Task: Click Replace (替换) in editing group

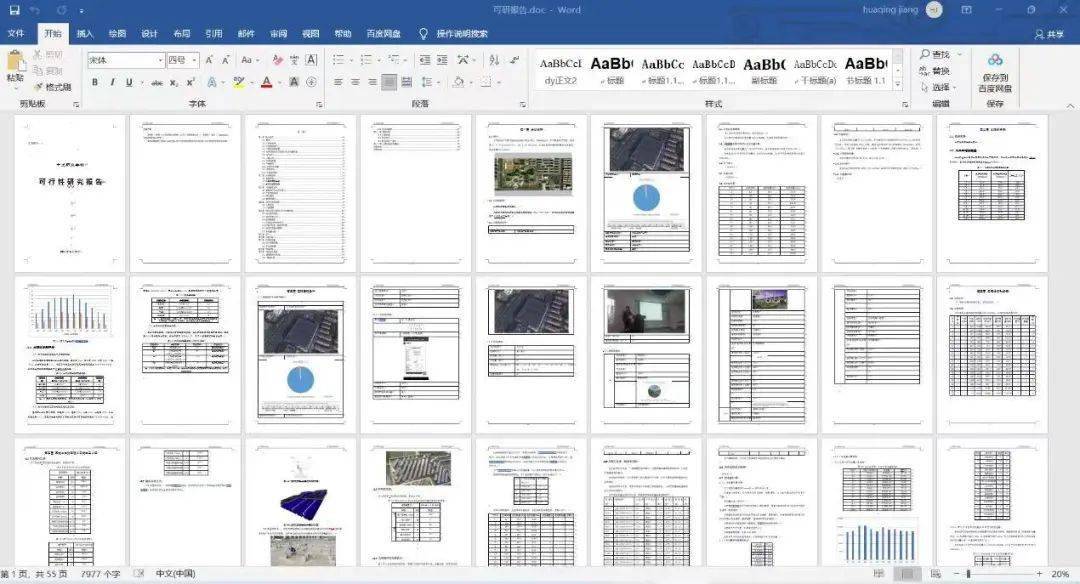Action: coord(935,71)
